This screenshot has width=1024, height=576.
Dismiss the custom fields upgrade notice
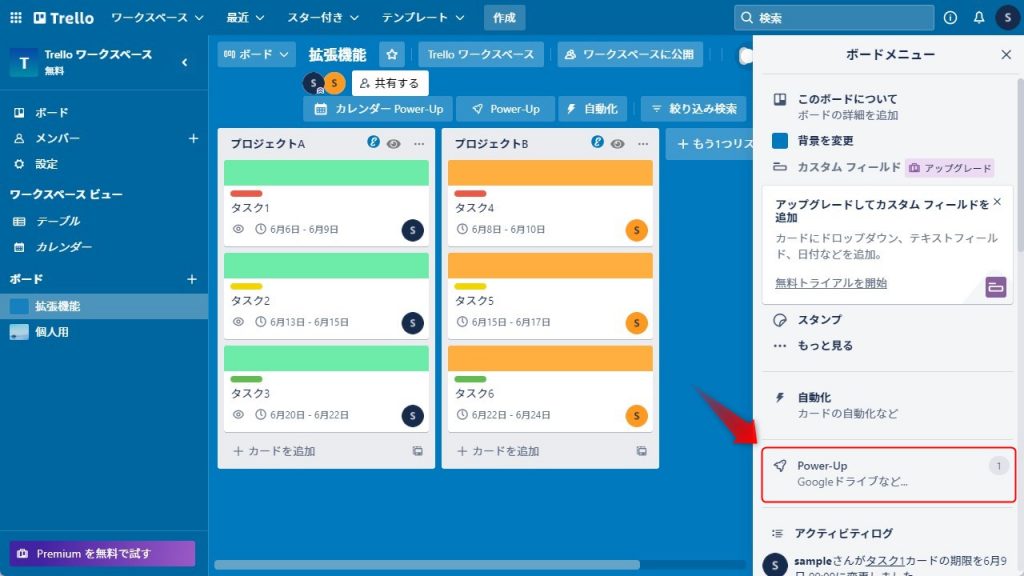997,202
